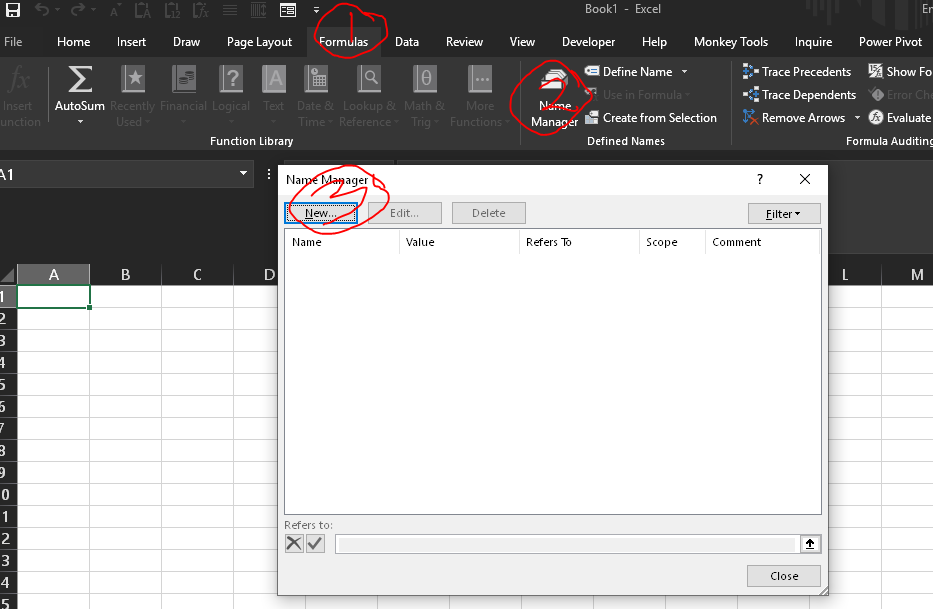Open the Customize Quick Access Toolbar arrow

(316, 10)
